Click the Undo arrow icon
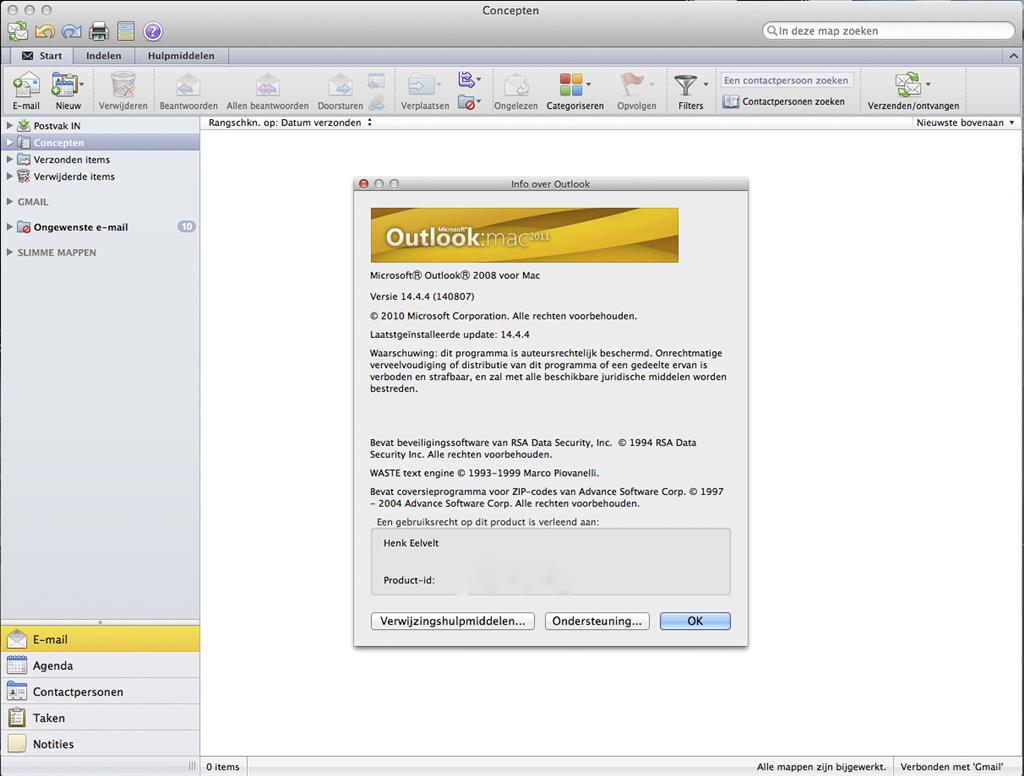 click(x=44, y=31)
